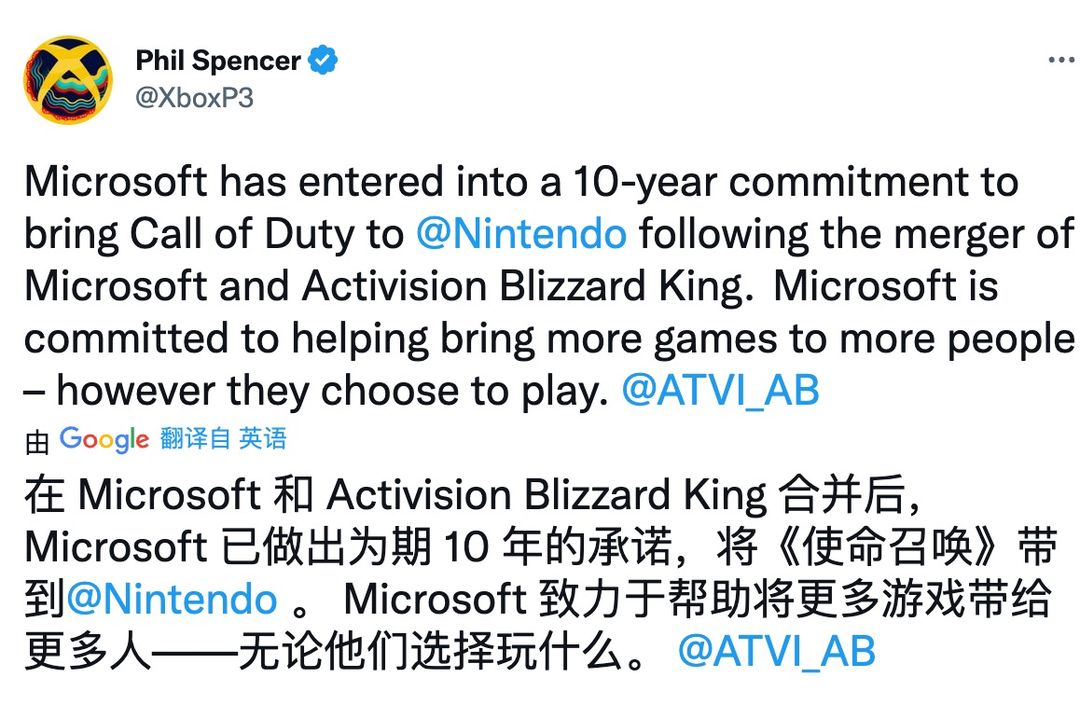Click the 由 character before Google logo
1080x705 pixels.
click(x=37, y=441)
